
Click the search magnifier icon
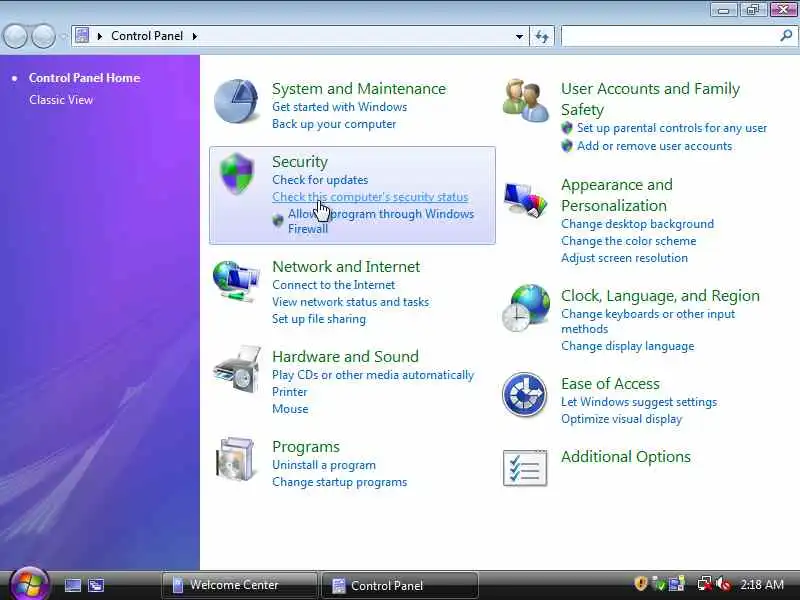click(x=786, y=36)
